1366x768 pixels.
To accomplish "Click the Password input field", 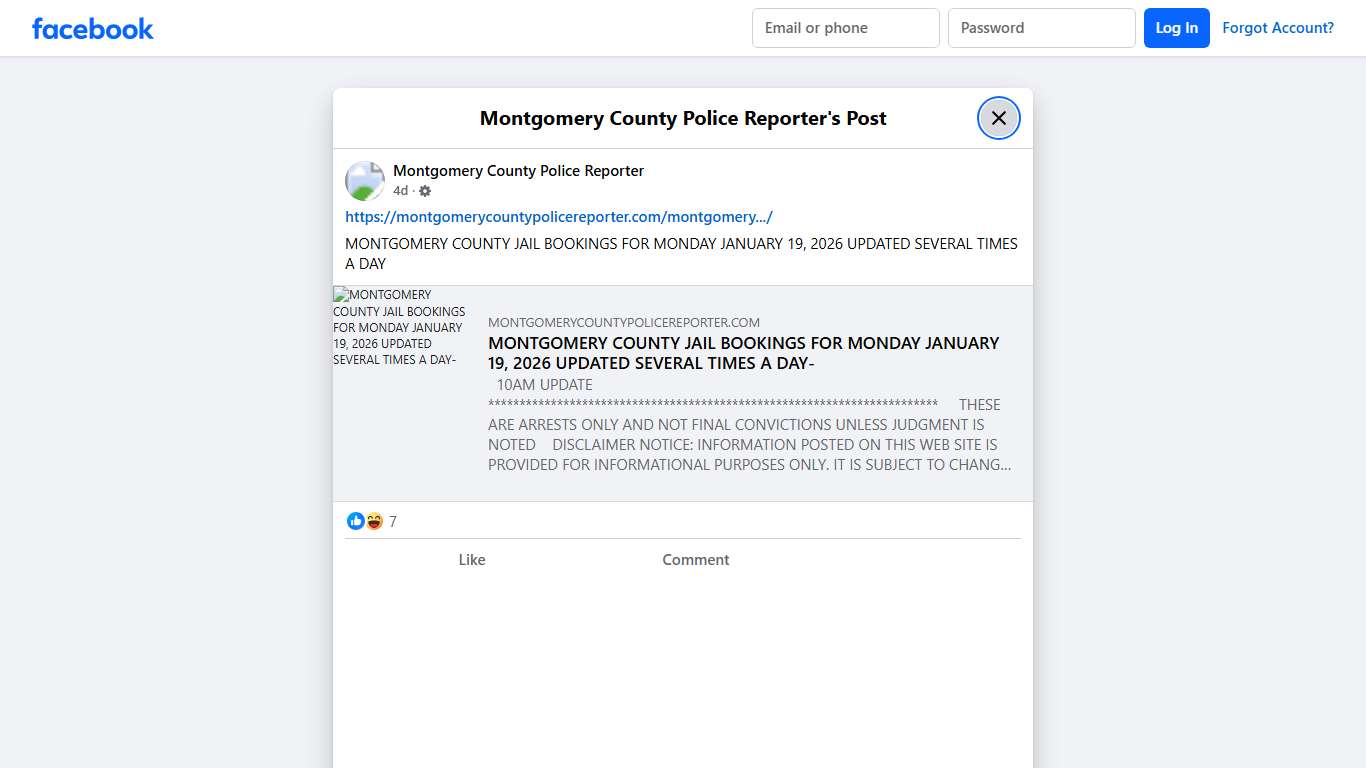I will (x=1041, y=28).
